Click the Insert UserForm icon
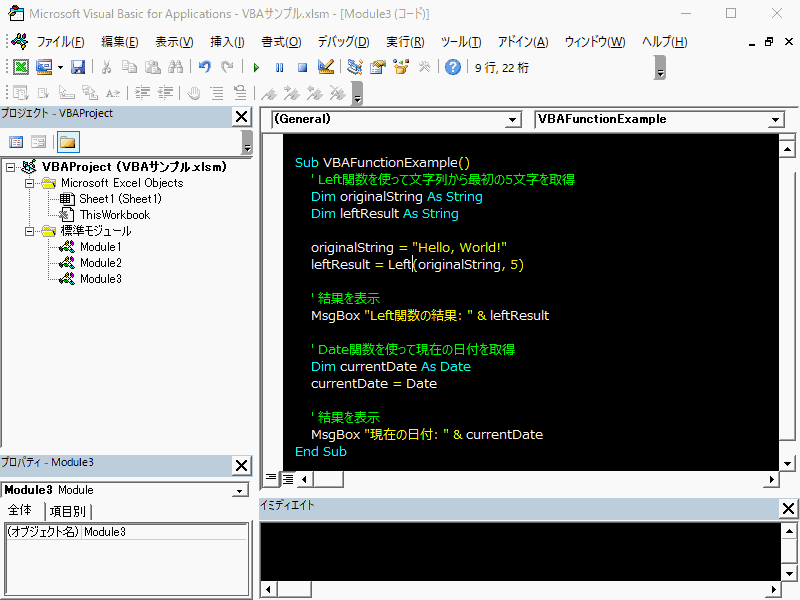The image size is (800, 600). click(44, 67)
